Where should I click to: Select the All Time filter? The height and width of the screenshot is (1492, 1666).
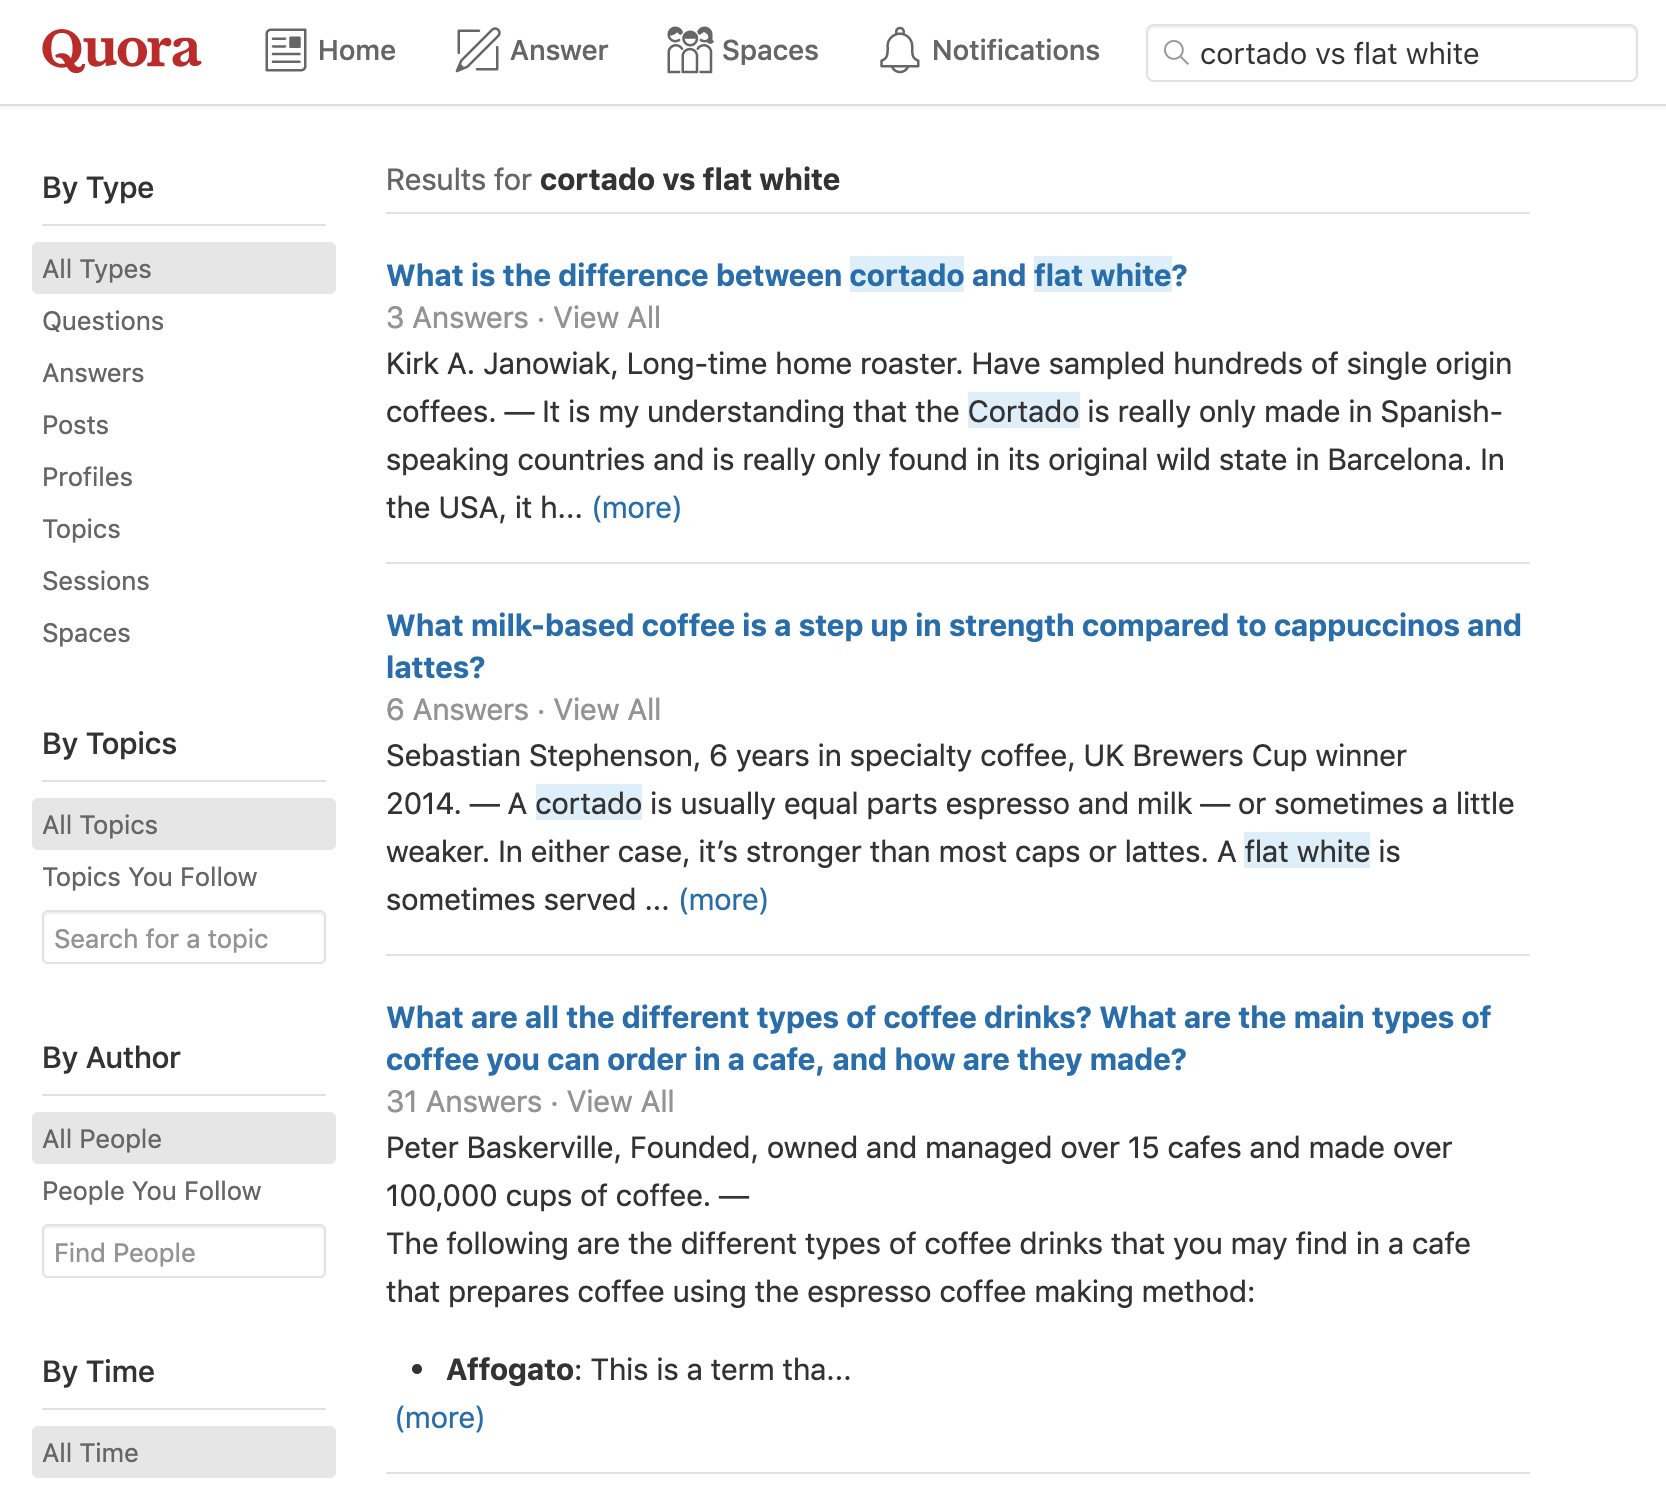click(184, 1452)
